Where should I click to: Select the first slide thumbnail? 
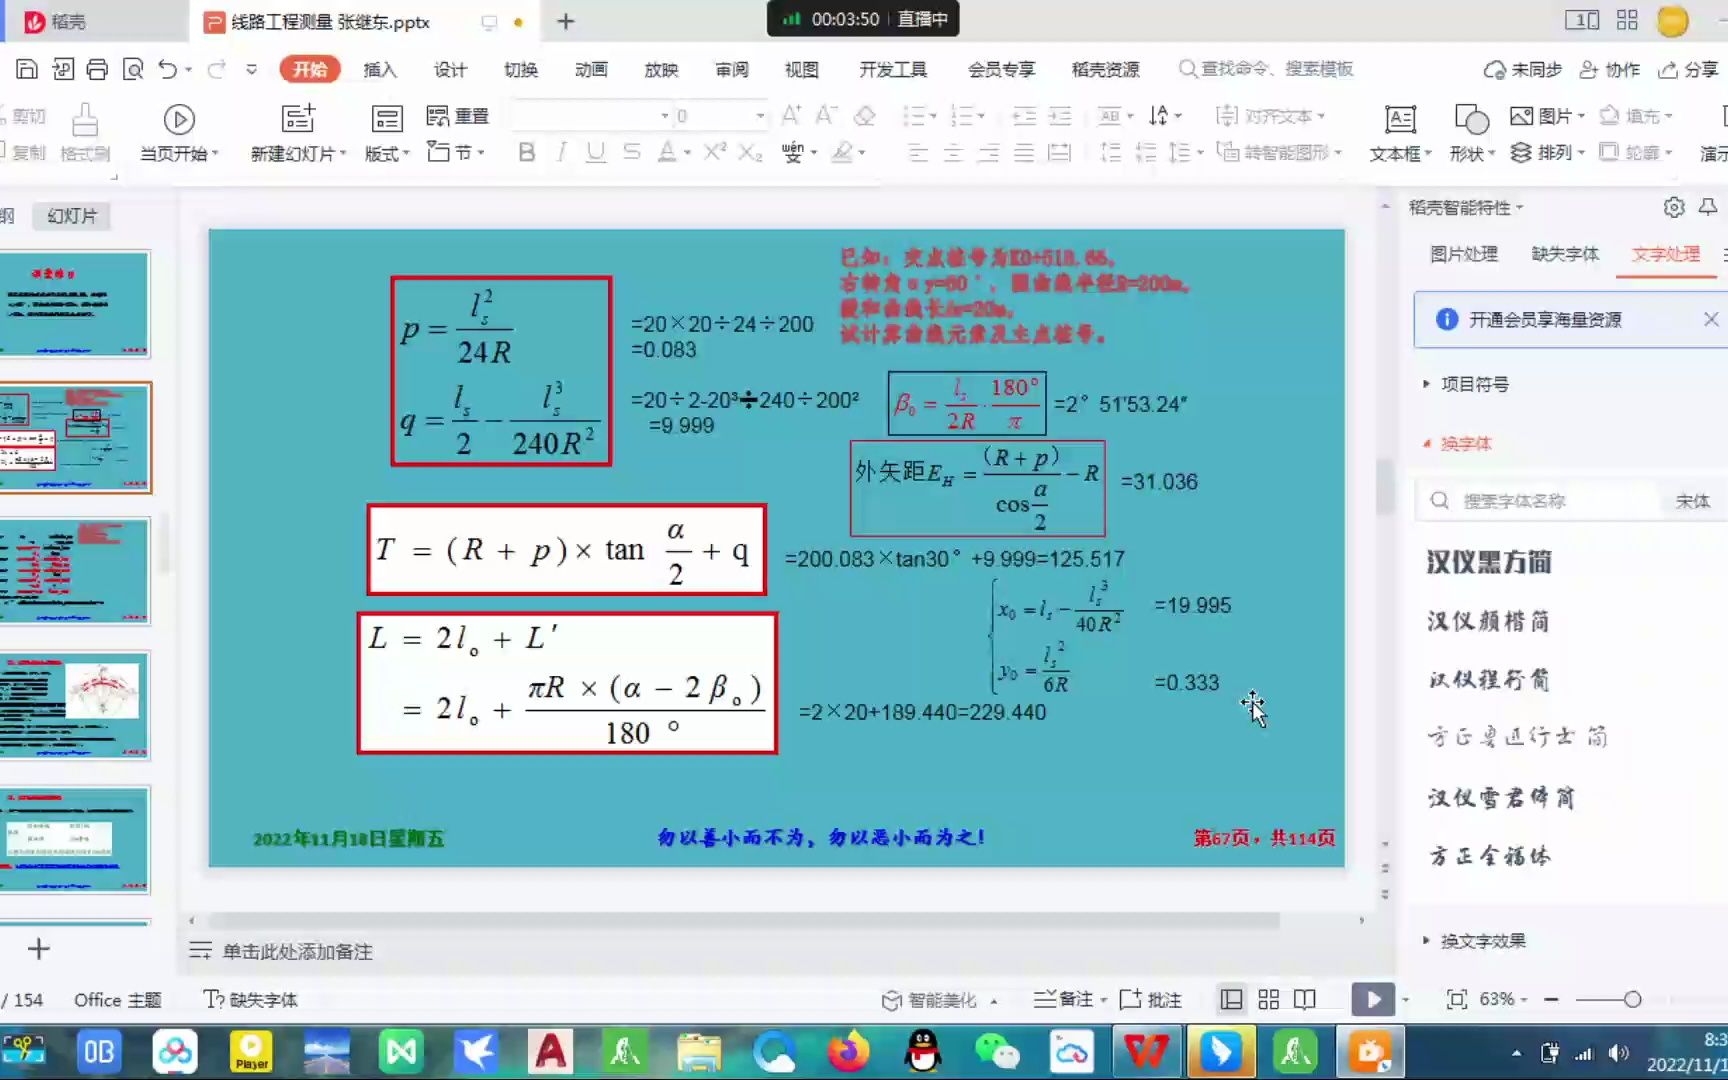(x=75, y=304)
